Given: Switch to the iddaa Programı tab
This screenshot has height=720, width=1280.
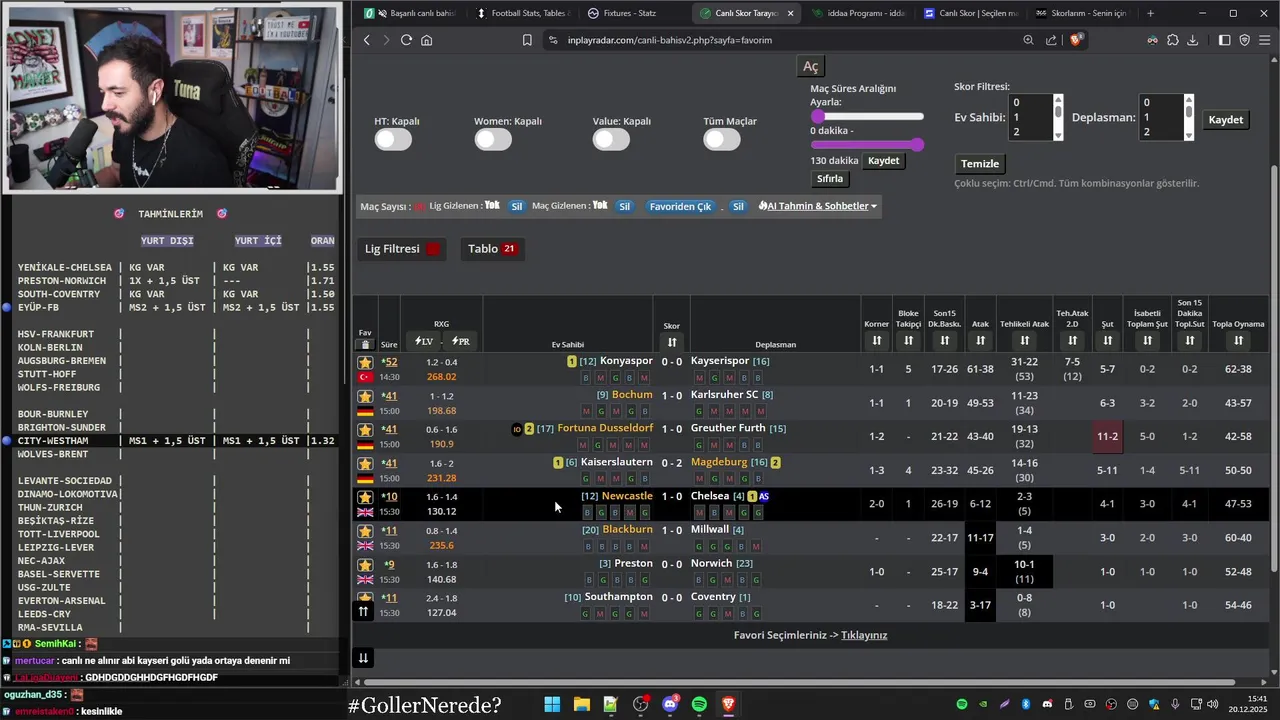Looking at the screenshot, I should tap(859, 13).
